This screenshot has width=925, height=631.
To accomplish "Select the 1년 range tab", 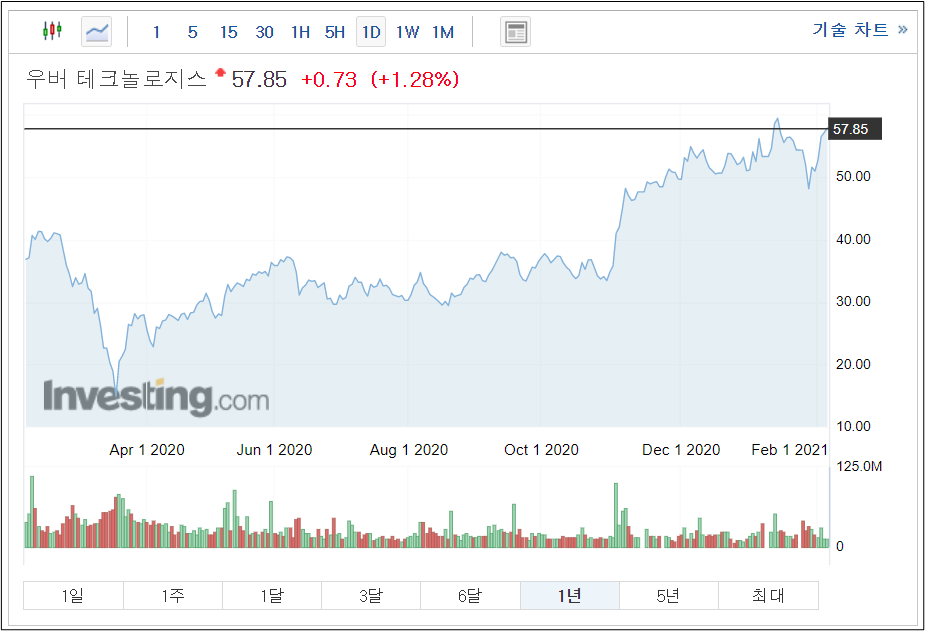I will (x=570, y=596).
